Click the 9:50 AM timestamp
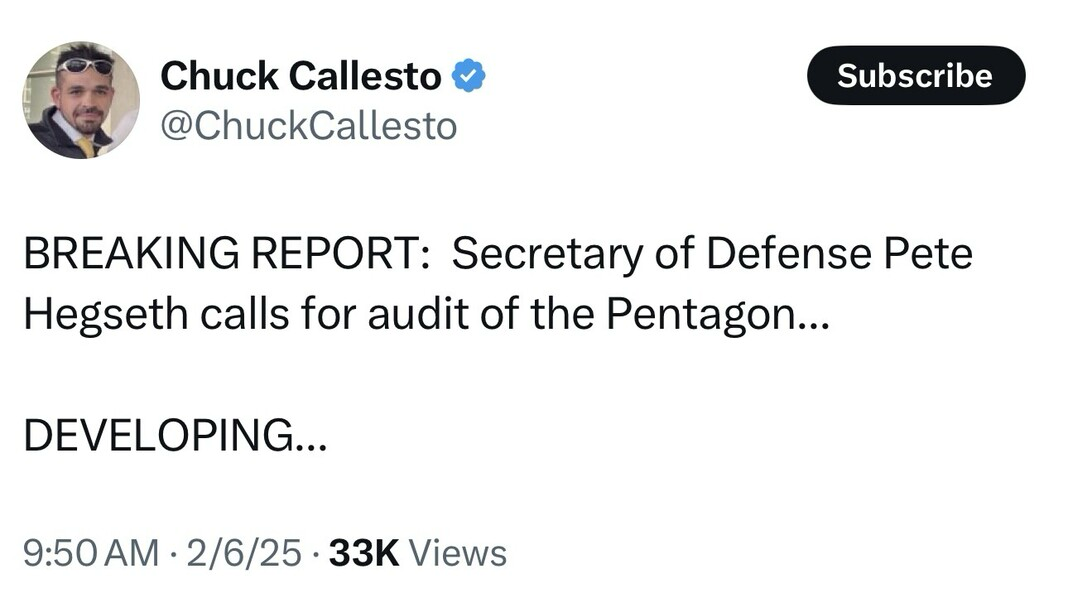The image size is (1068, 598). coord(90,552)
